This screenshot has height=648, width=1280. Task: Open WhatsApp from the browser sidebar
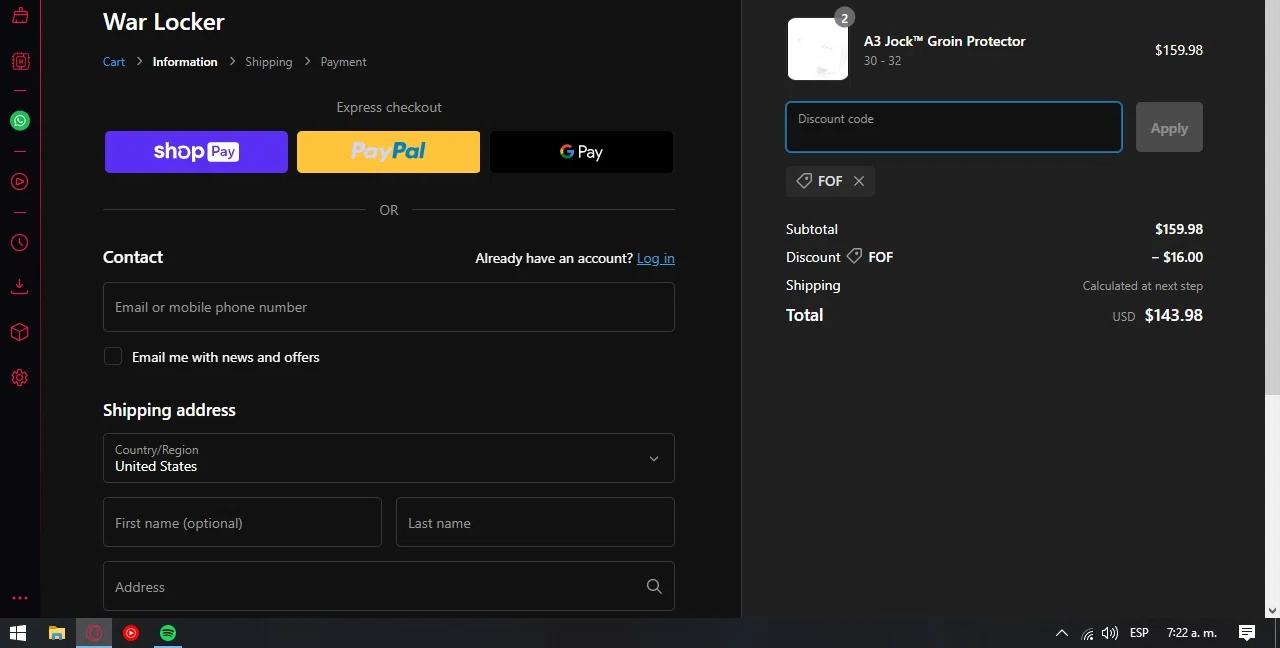point(20,121)
